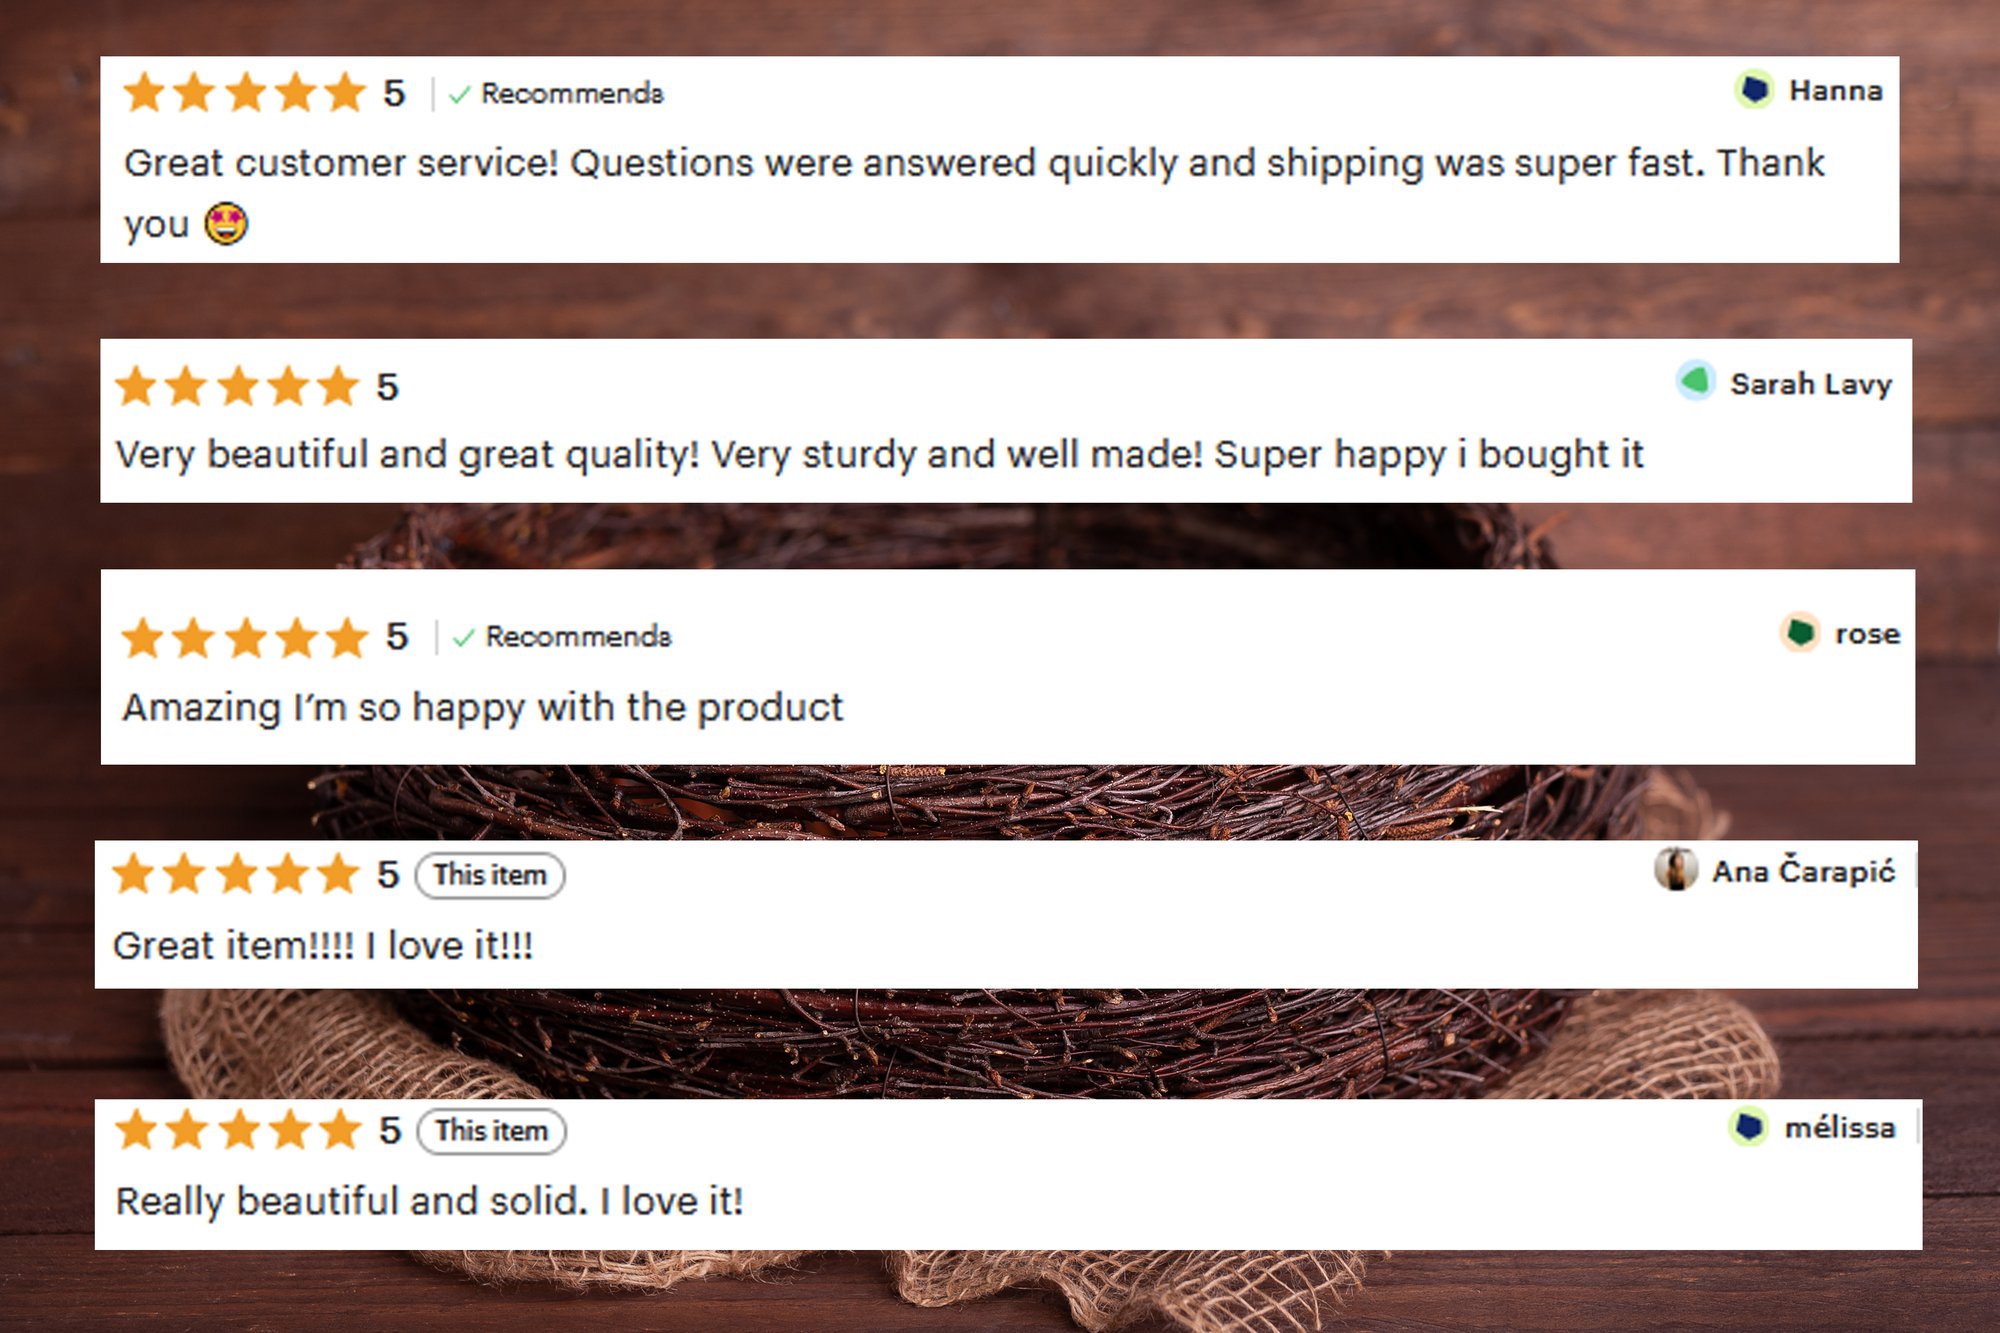Click Sarah Lavy's green avatar icon
Screen dimensions: 2000x1333
[1696, 381]
